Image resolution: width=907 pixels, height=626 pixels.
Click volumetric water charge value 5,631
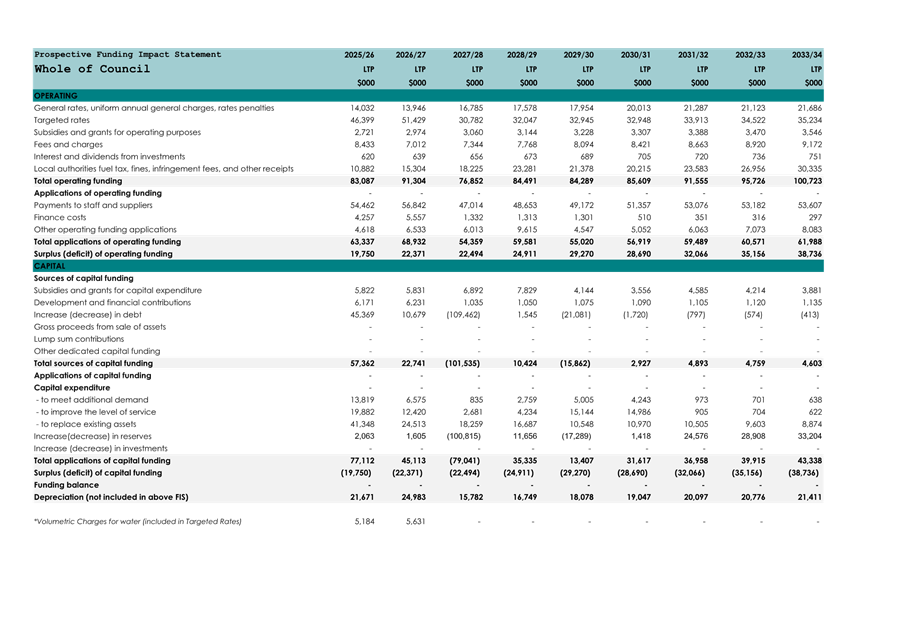click(416, 521)
